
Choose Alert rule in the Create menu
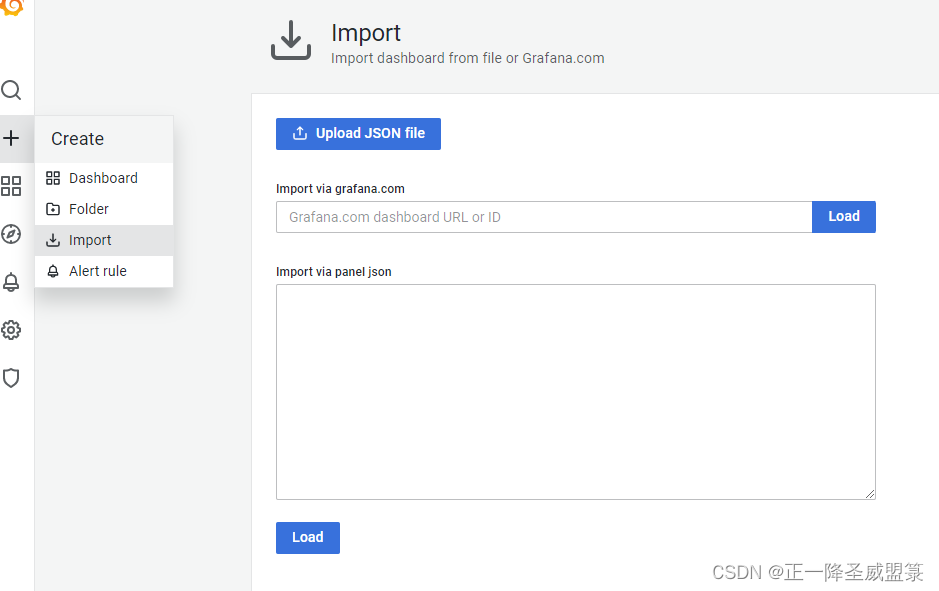104,271
